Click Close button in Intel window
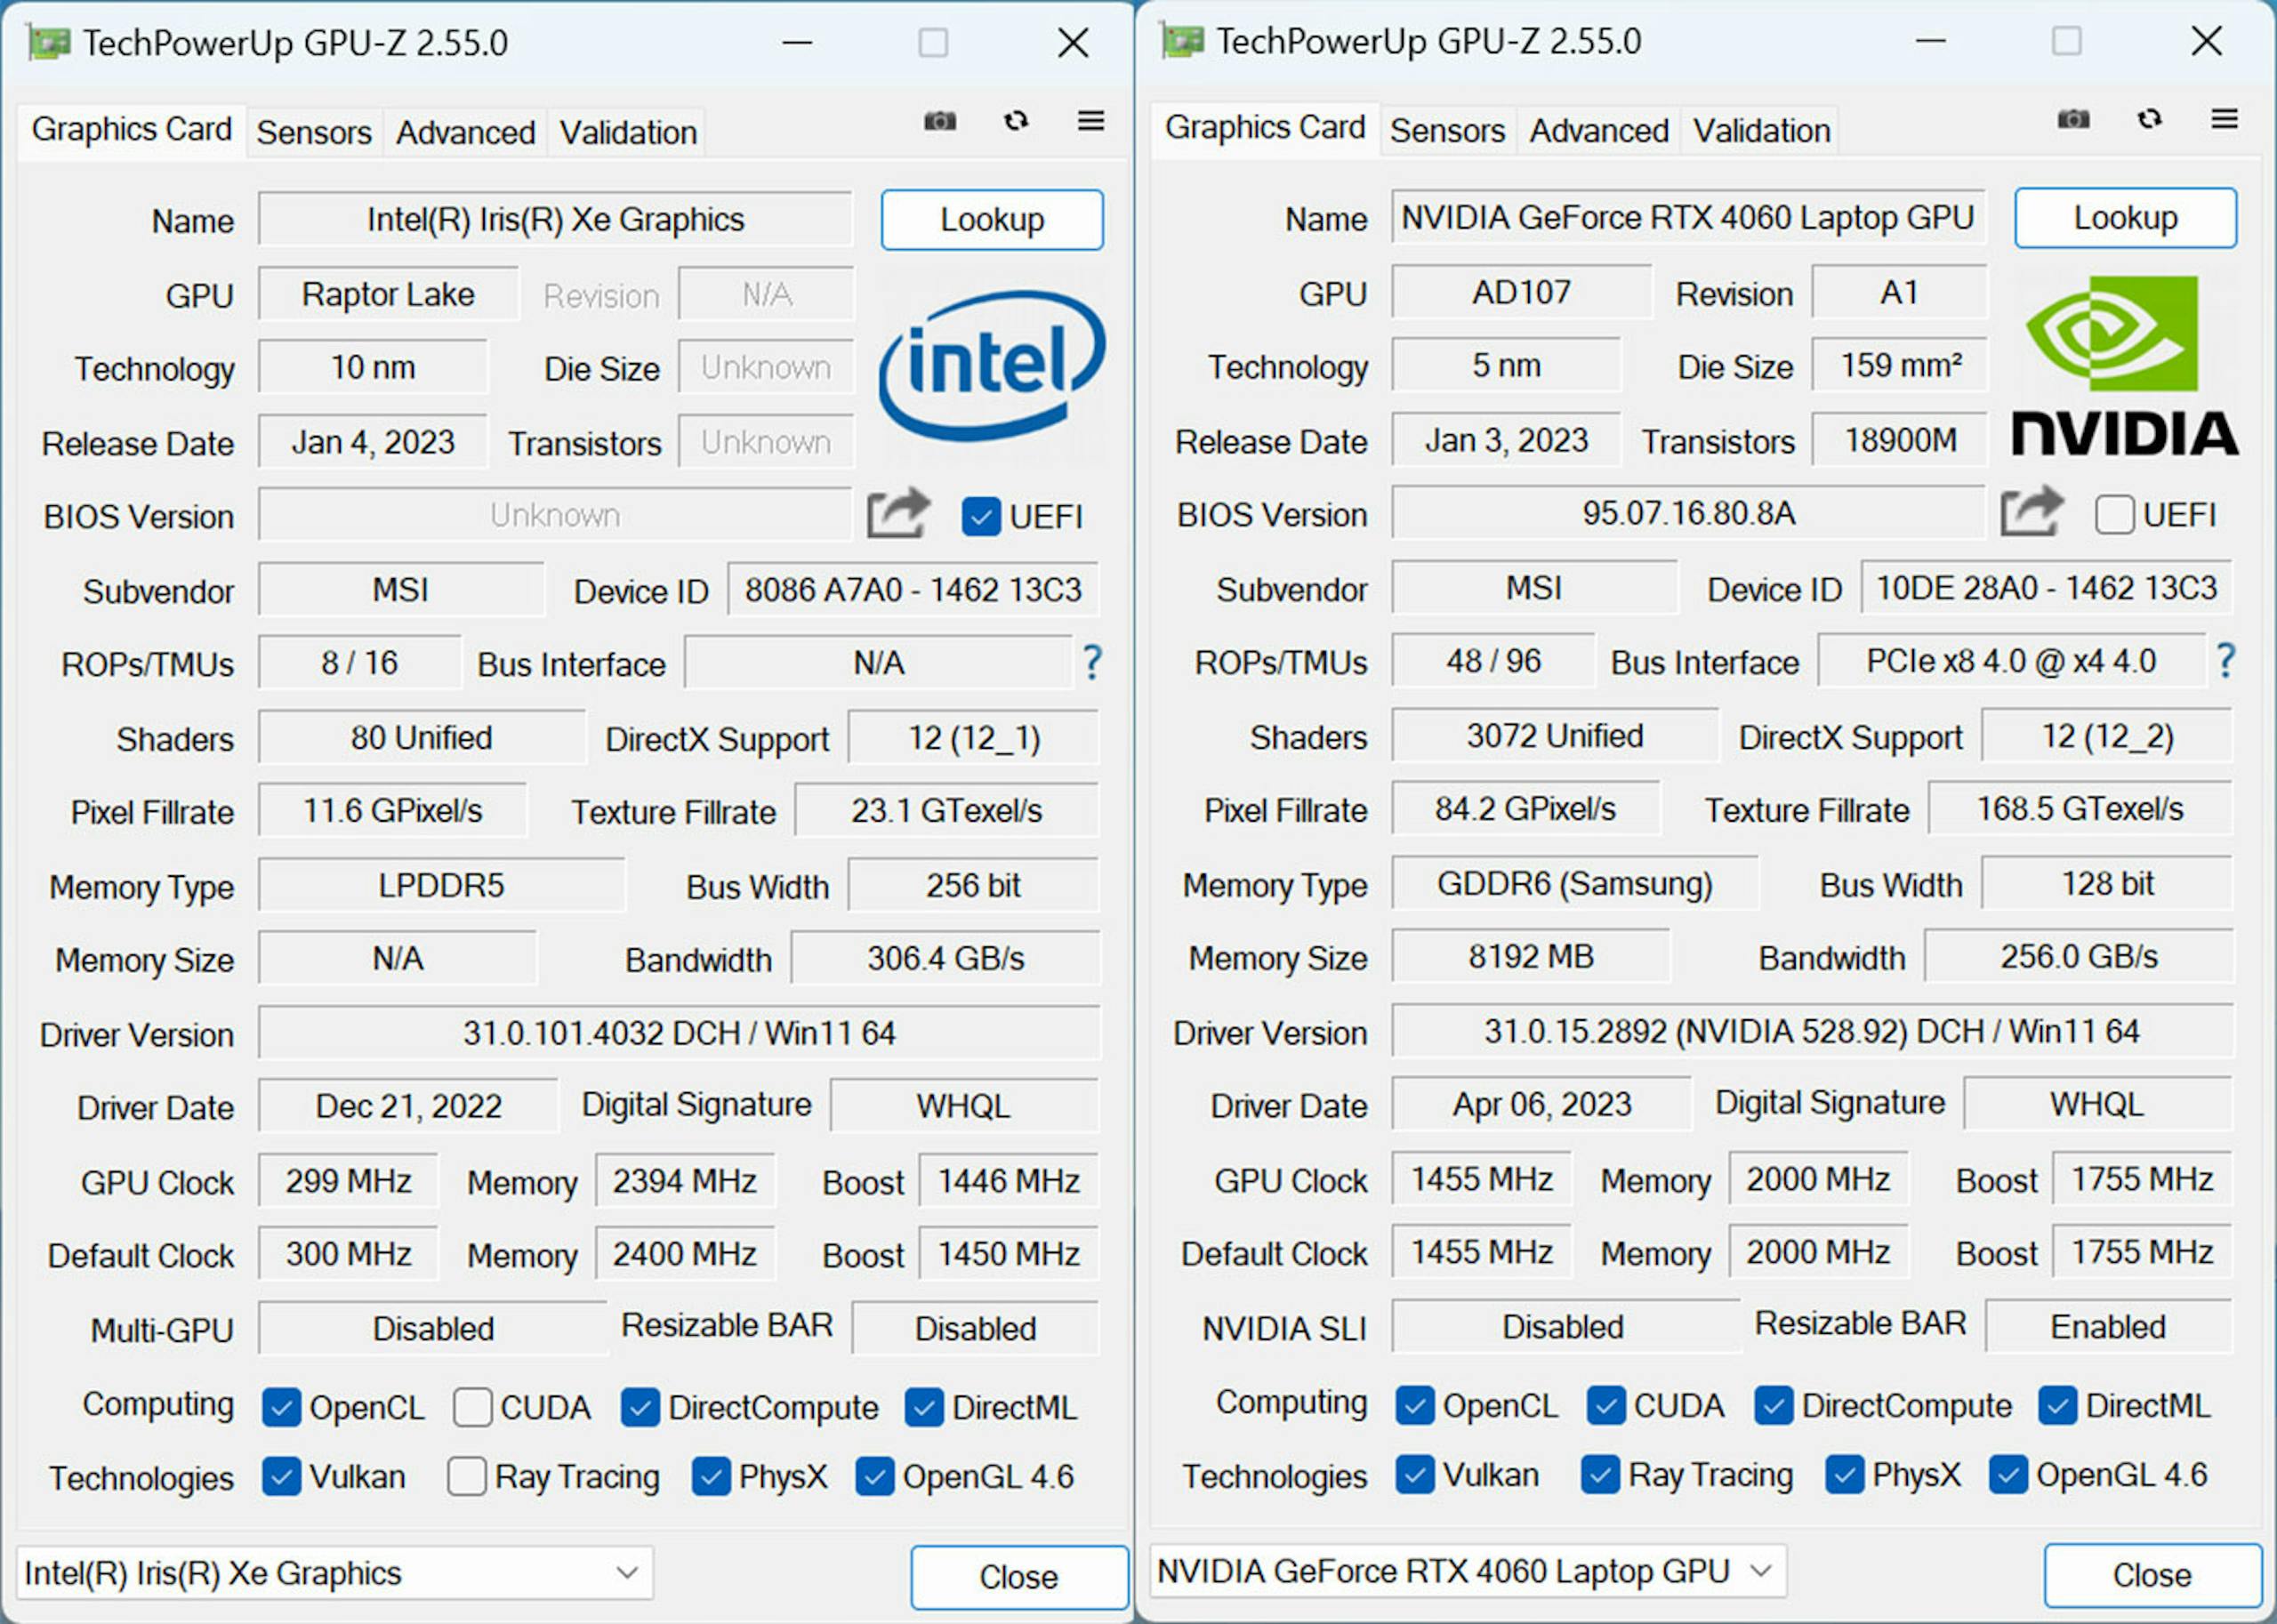Screen dimensions: 2277x1624 tap(1019, 1577)
